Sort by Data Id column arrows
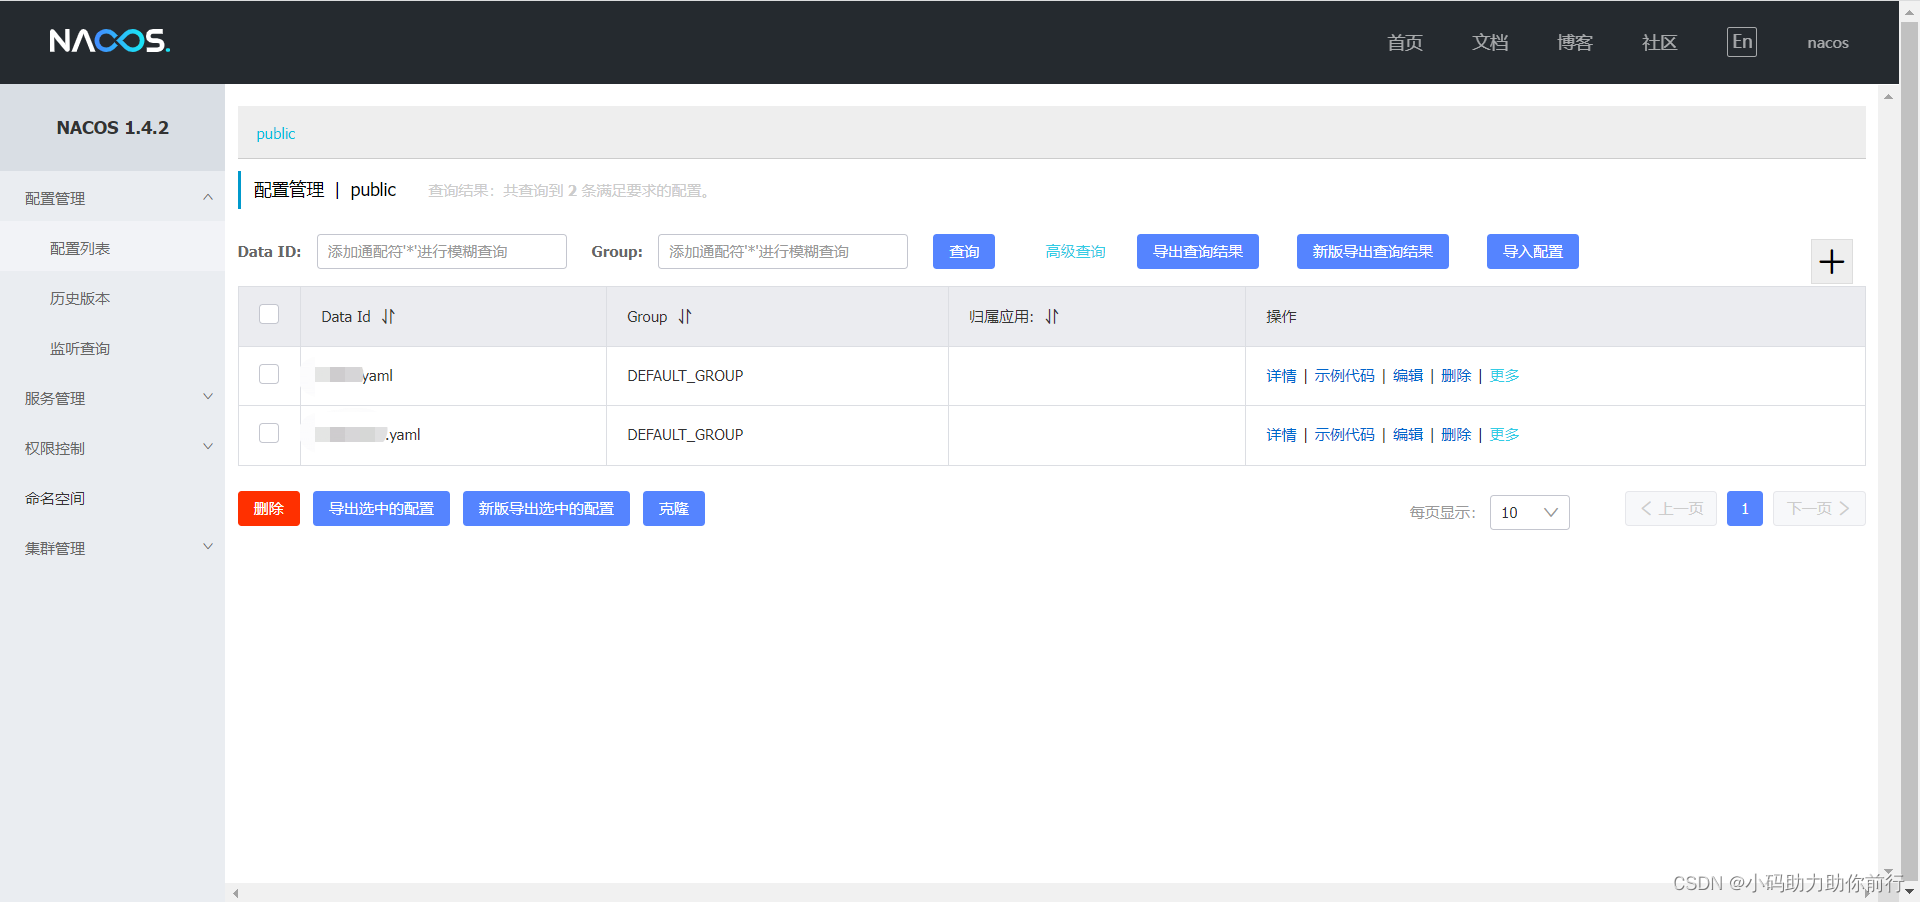Viewport: 1920px width, 902px height. click(x=388, y=317)
